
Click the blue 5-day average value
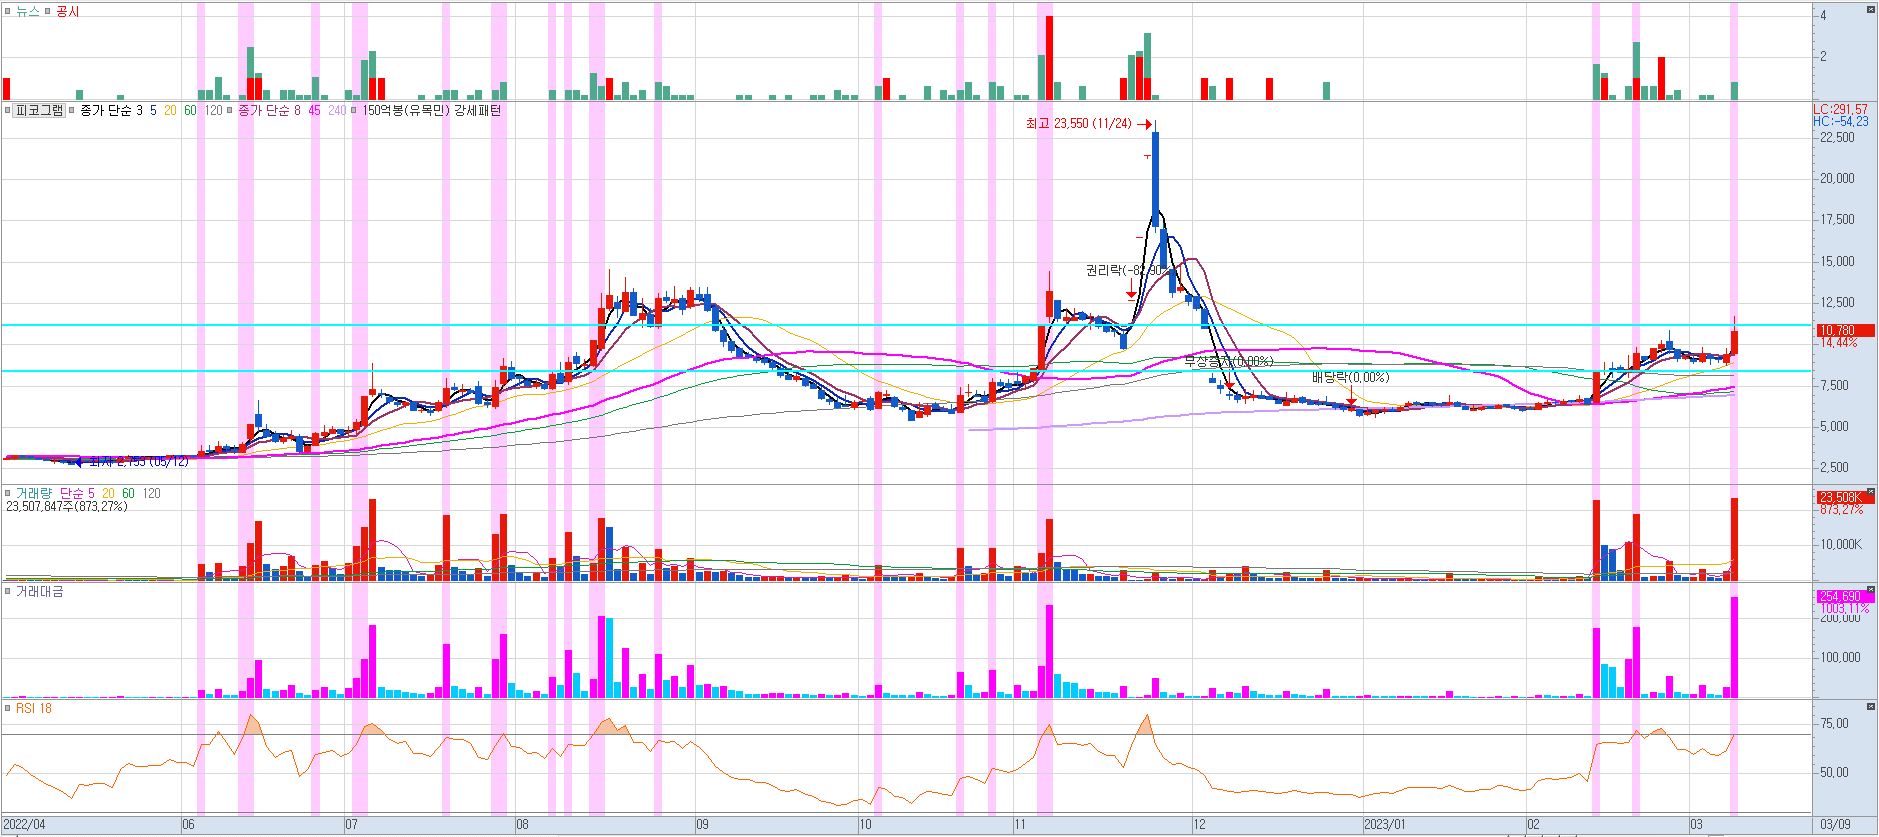pyautogui.click(x=153, y=110)
